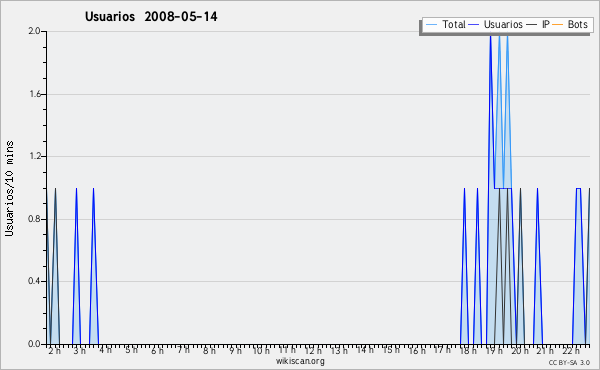This screenshot has width=600, height=370.
Task: Click the '18 h' x-axis label
Action: click(x=468, y=351)
